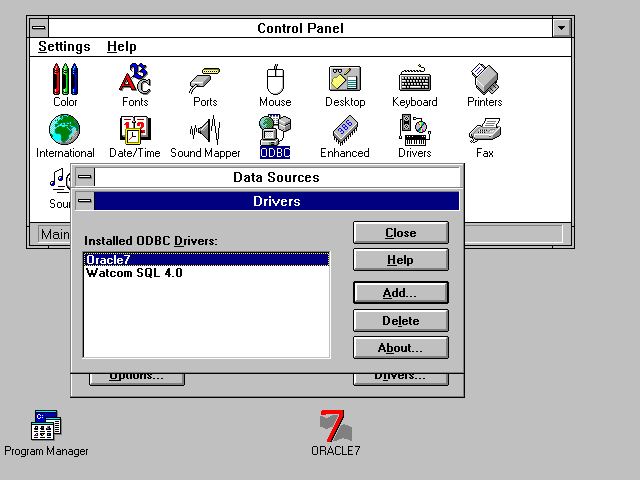The width and height of the screenshot is (640, 480).
Task: Open the Printers icon
Action: click(484, 79)
